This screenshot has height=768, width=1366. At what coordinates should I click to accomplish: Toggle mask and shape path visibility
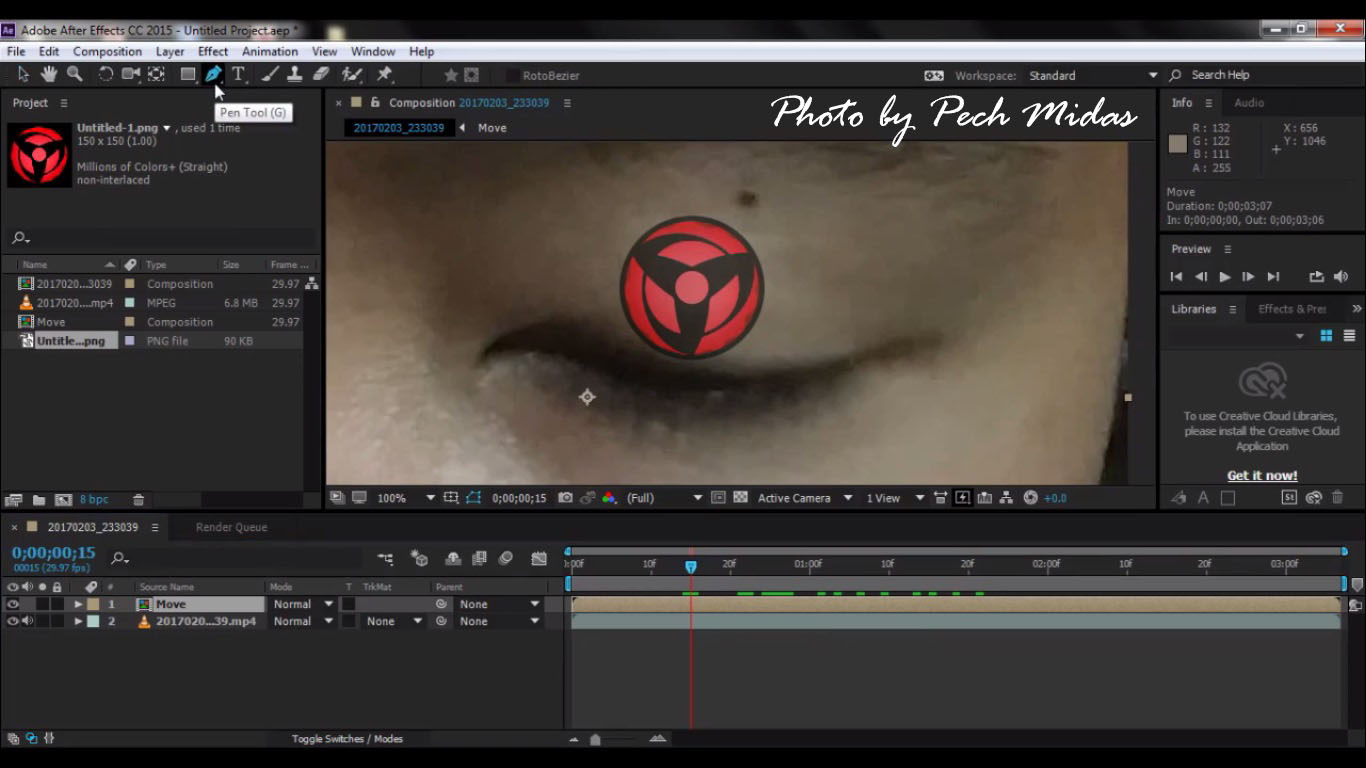click(474, 498)
